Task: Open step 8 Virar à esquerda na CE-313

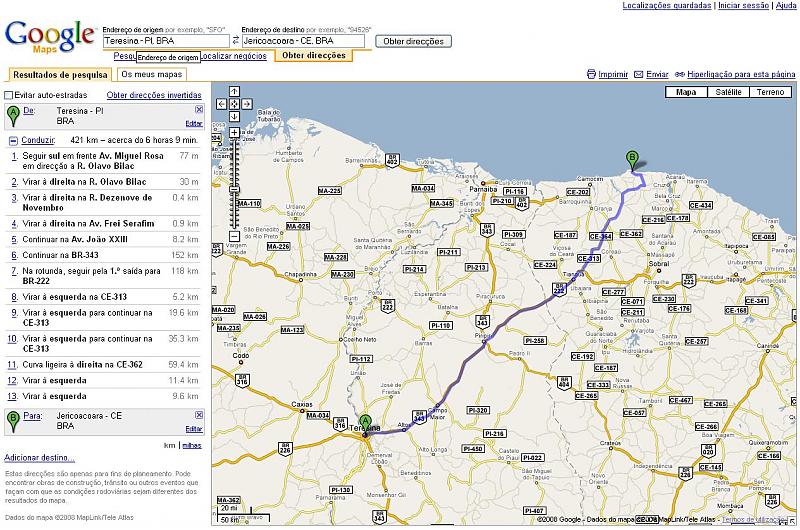Action: pyautogui.click(x=104, y=297)
